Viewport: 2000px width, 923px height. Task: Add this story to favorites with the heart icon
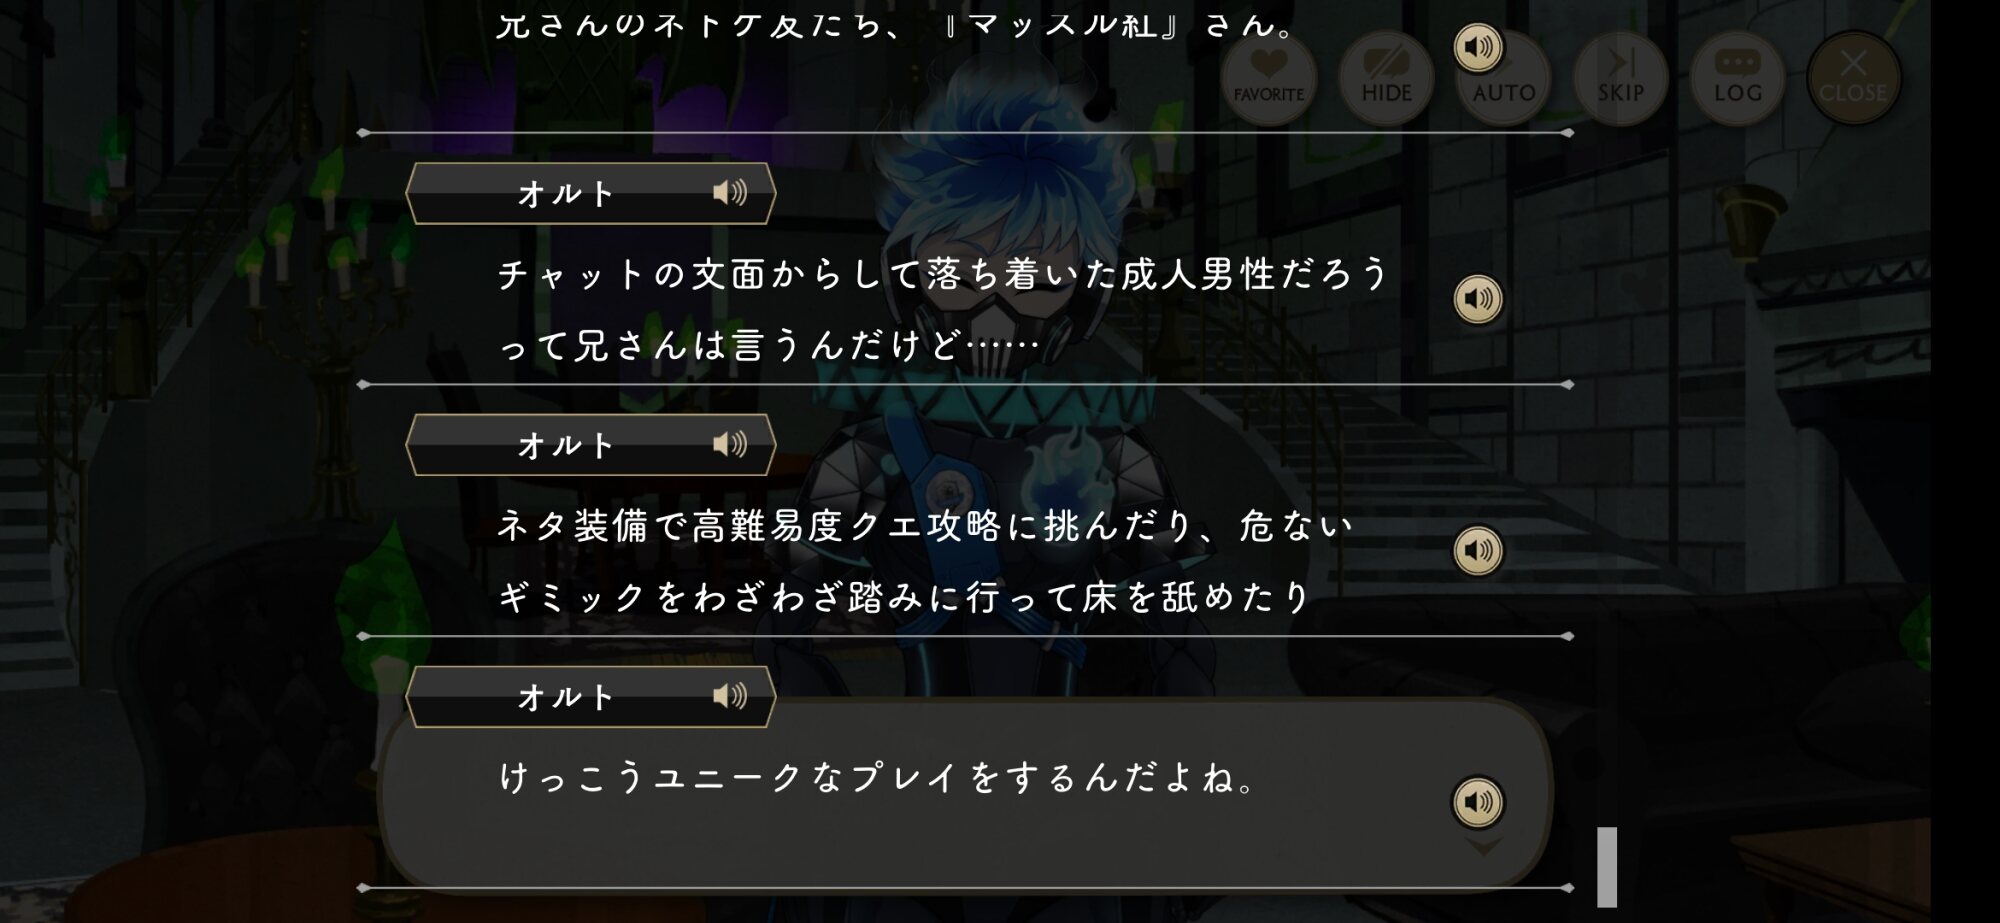pos(1269,78)
